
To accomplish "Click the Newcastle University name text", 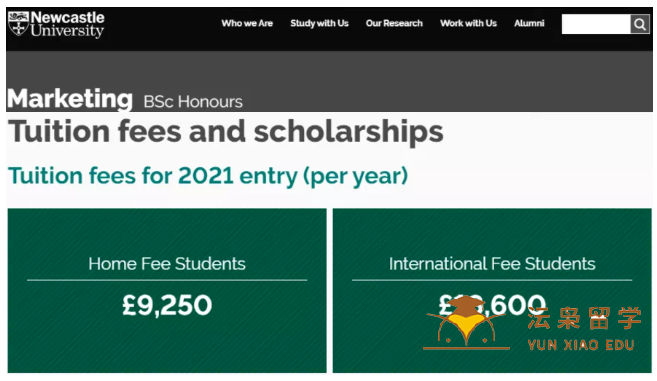I will coord(67,24).
